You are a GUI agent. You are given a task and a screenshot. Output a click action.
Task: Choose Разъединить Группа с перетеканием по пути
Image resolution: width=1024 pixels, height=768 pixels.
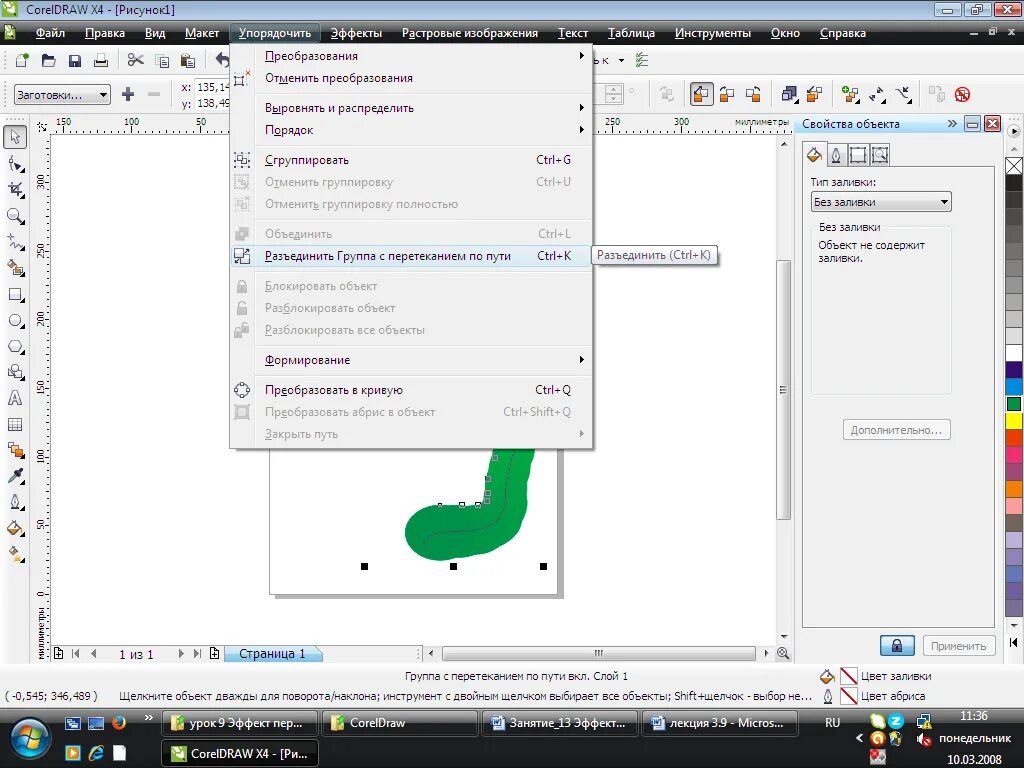411,256
